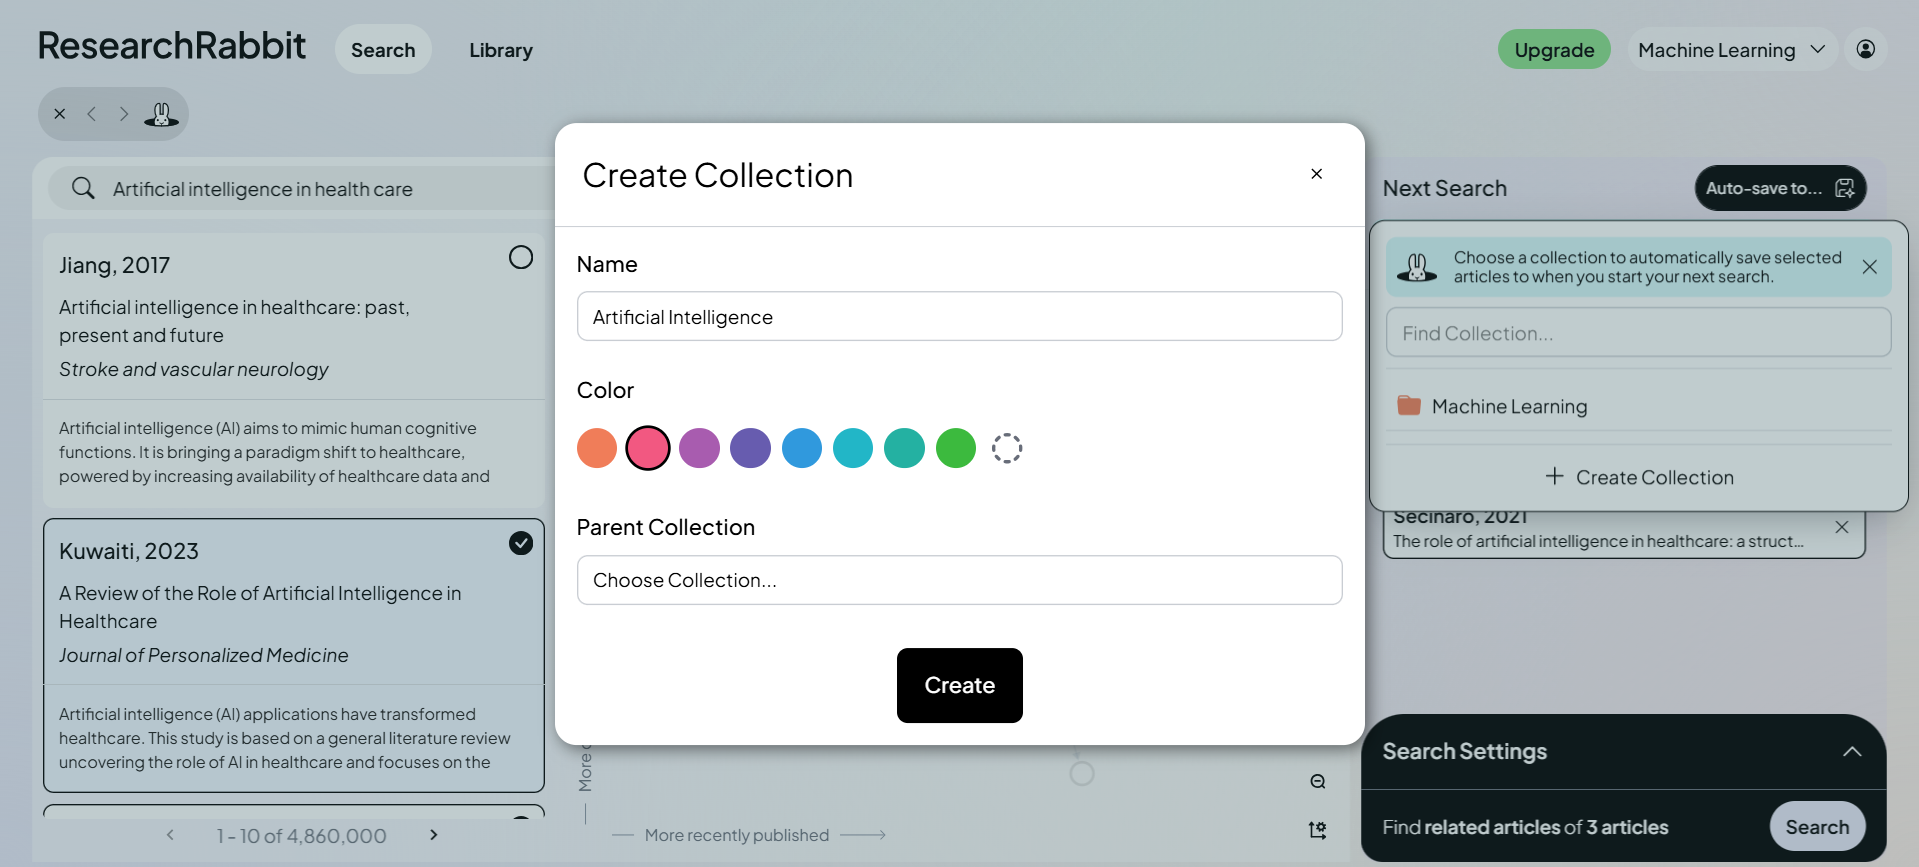The height and width of the screenshot is (867, 1919).
Task: Pick the green color swatch
Action: click(956, 448)
